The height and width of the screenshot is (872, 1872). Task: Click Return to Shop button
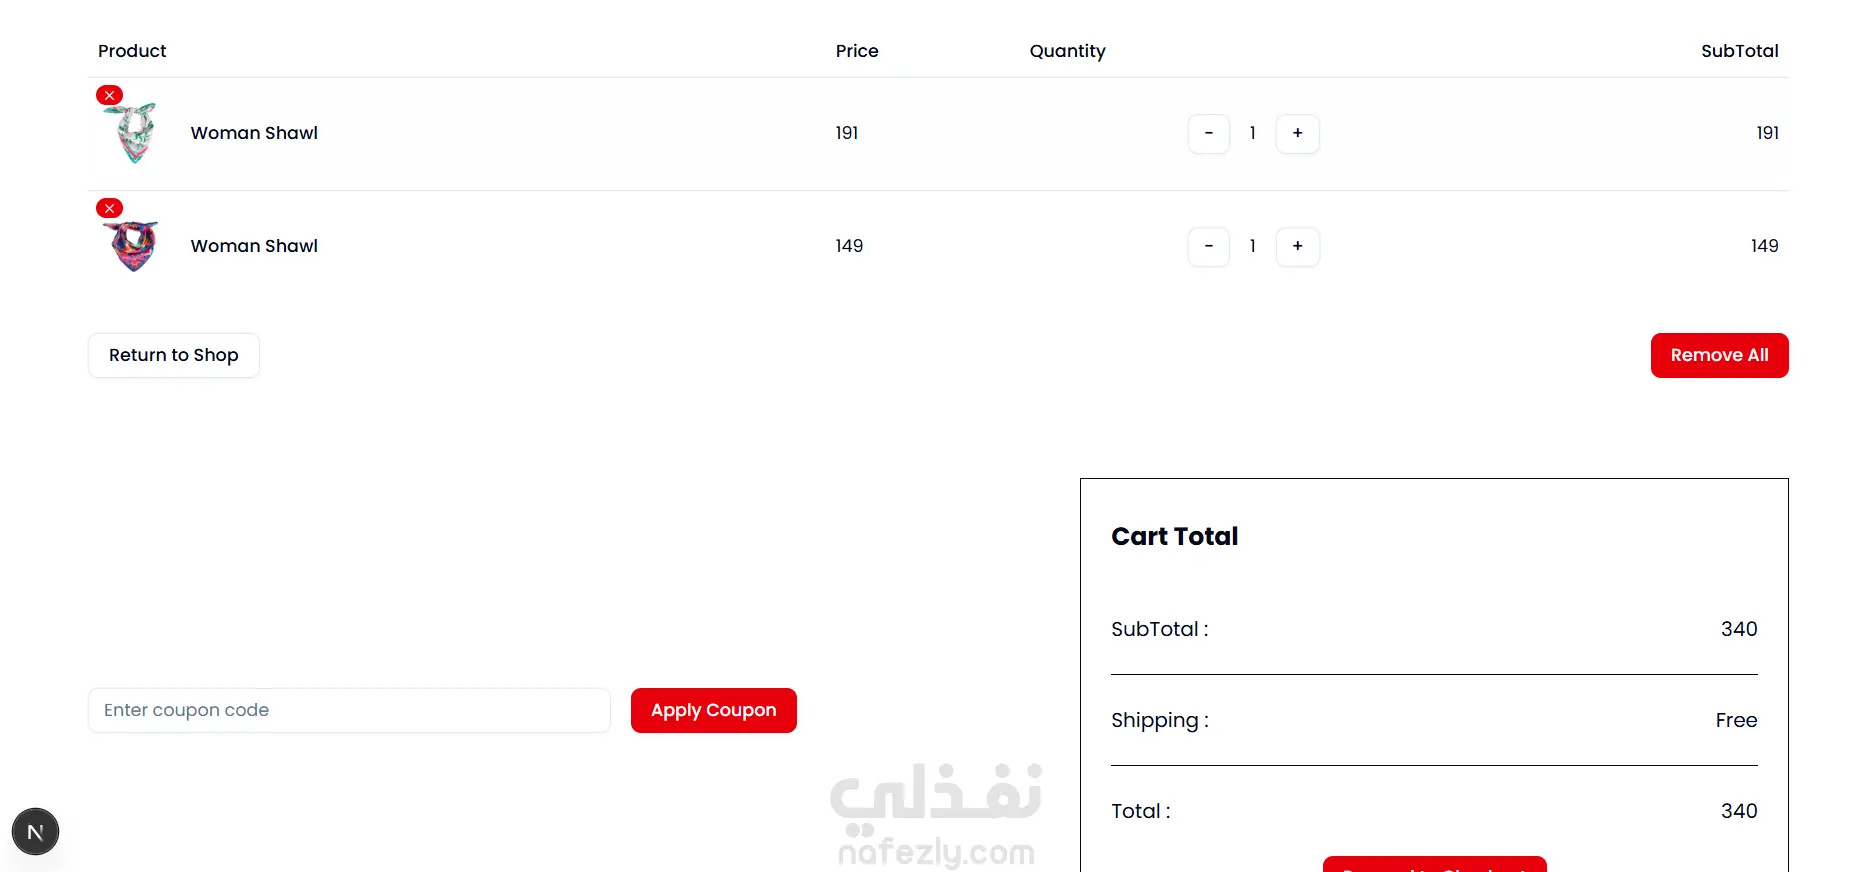(173, 355)
